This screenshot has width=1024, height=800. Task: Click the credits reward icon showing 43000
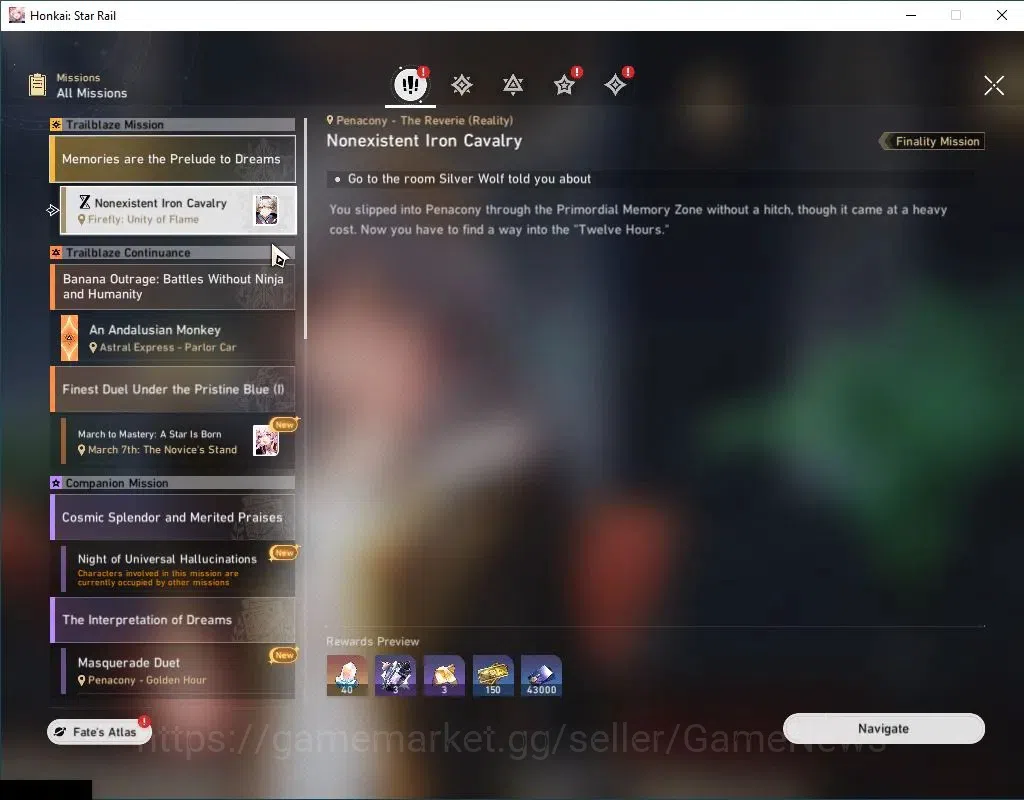pos(541,676)
